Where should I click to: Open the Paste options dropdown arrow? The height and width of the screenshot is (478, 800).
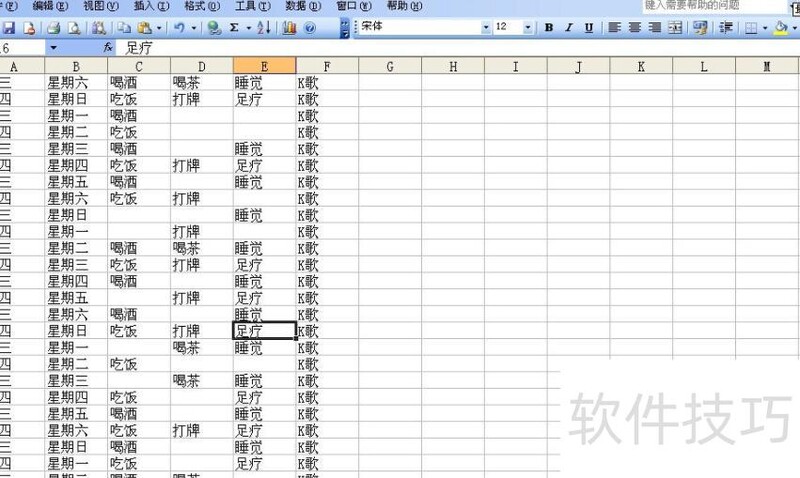point(159,28)
